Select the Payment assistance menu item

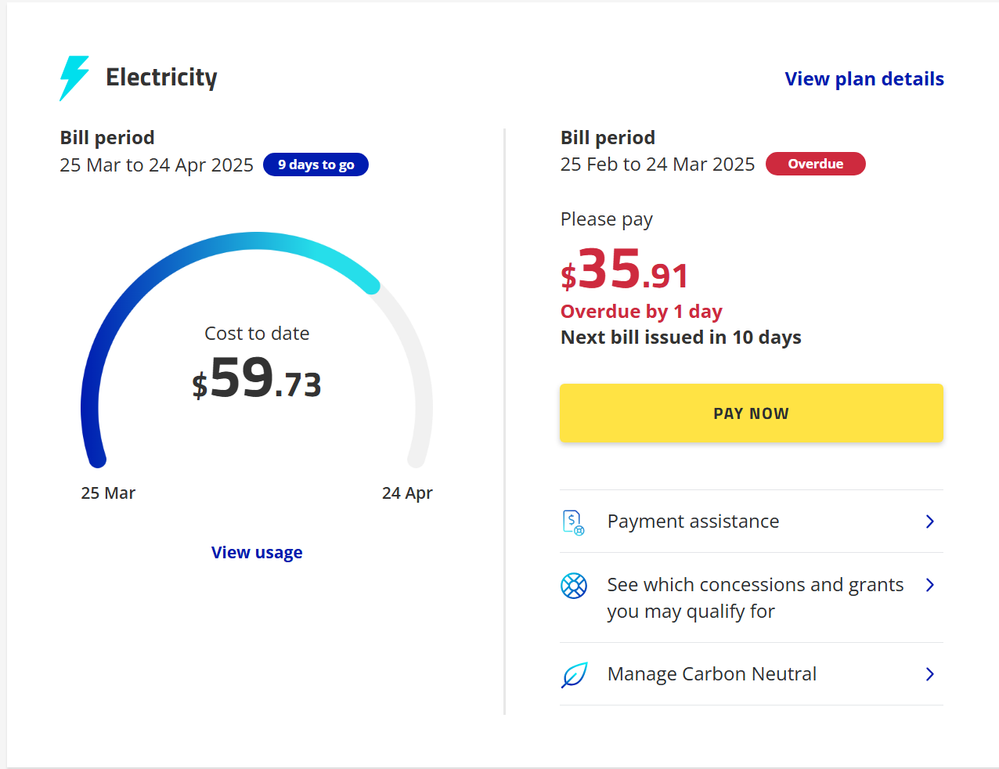693,522
